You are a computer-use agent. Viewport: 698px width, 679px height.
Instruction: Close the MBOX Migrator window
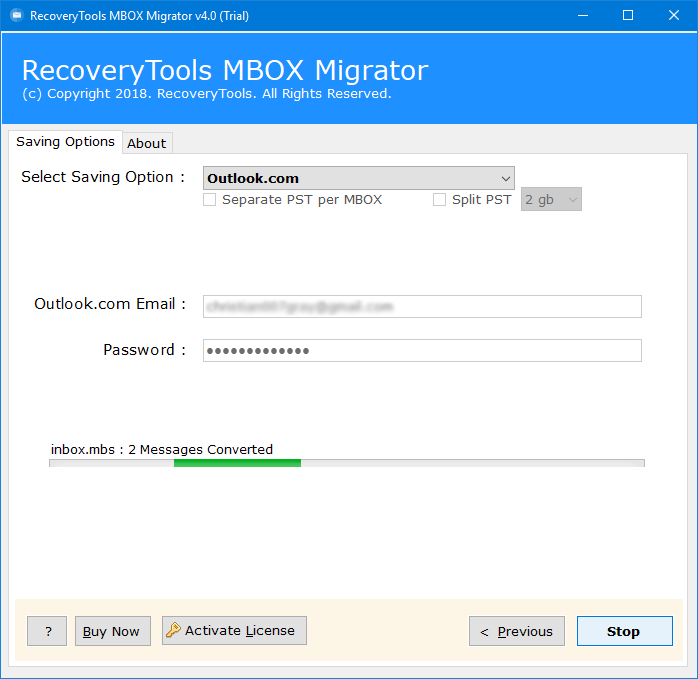click(674, 16)
